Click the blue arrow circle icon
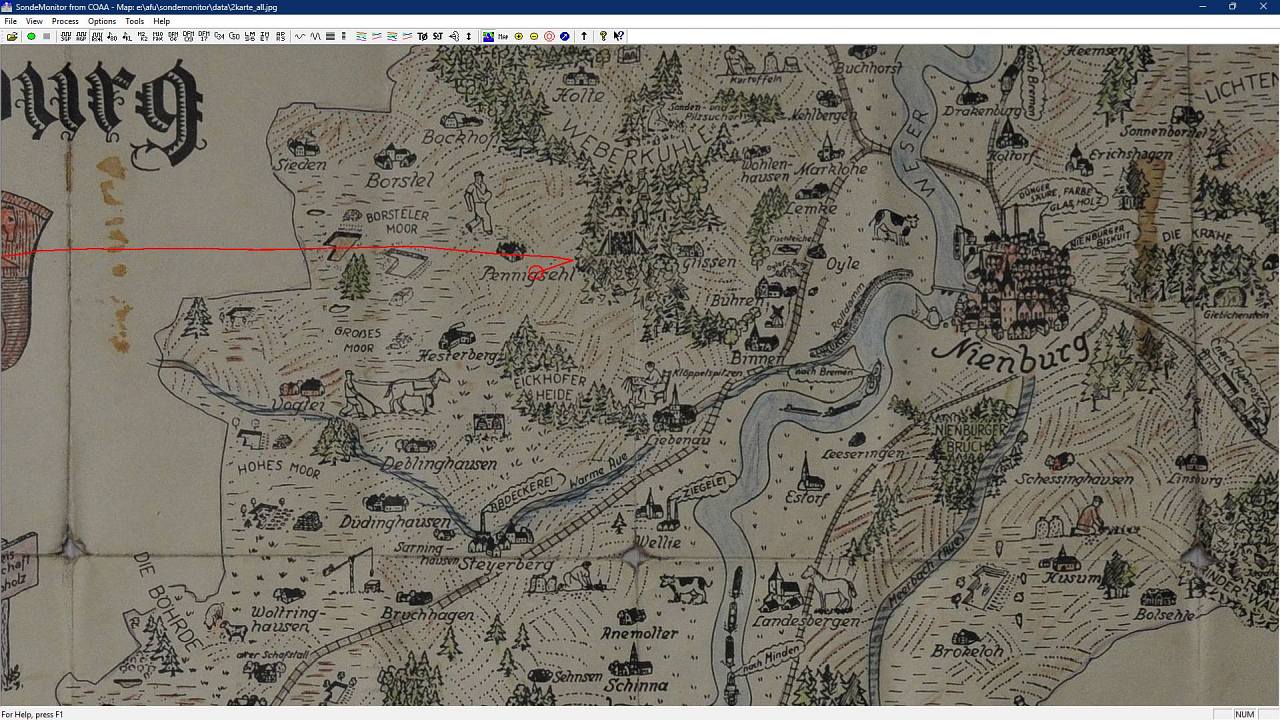Image resolution: width=1280 pixels, height=720 pixels. (565, 36)
